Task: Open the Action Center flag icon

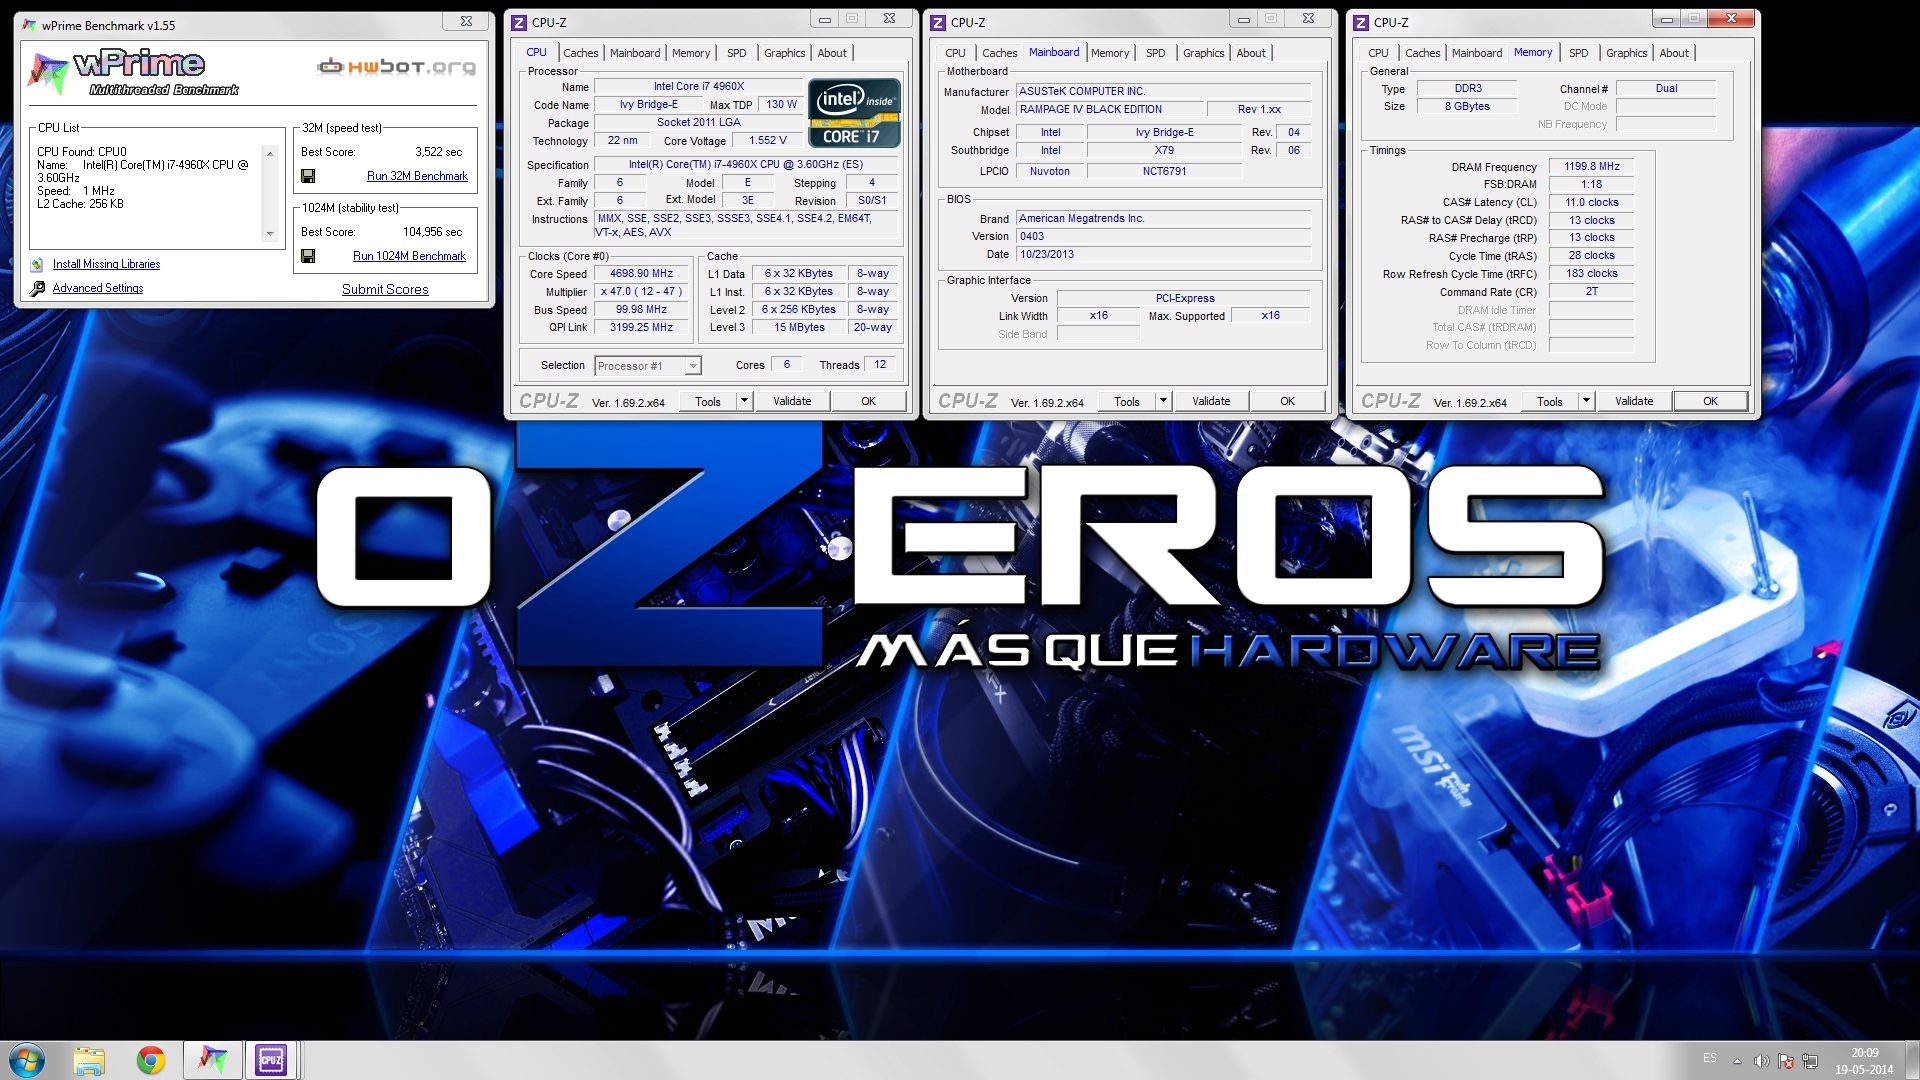Action: point(1786,1061)
